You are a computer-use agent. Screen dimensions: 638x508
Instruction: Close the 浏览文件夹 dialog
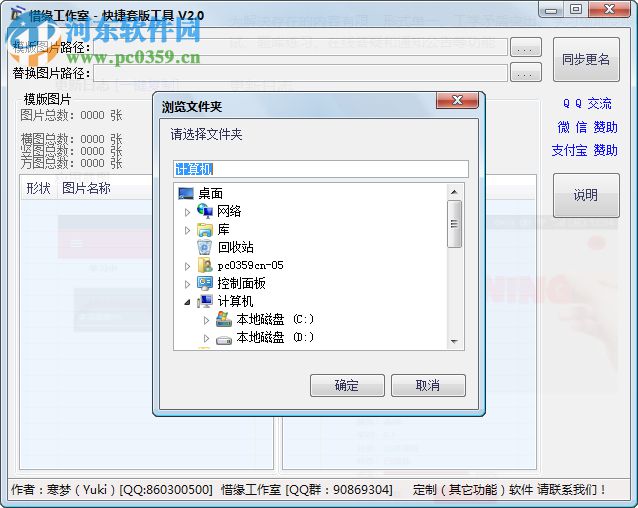pos(457,100)
